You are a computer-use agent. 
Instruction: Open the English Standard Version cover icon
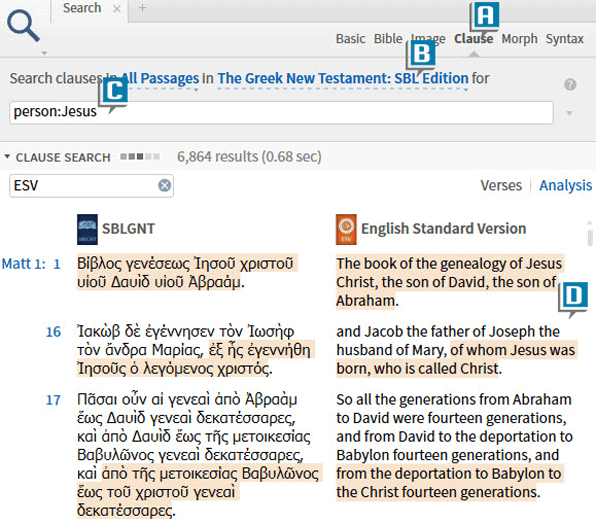346,229
